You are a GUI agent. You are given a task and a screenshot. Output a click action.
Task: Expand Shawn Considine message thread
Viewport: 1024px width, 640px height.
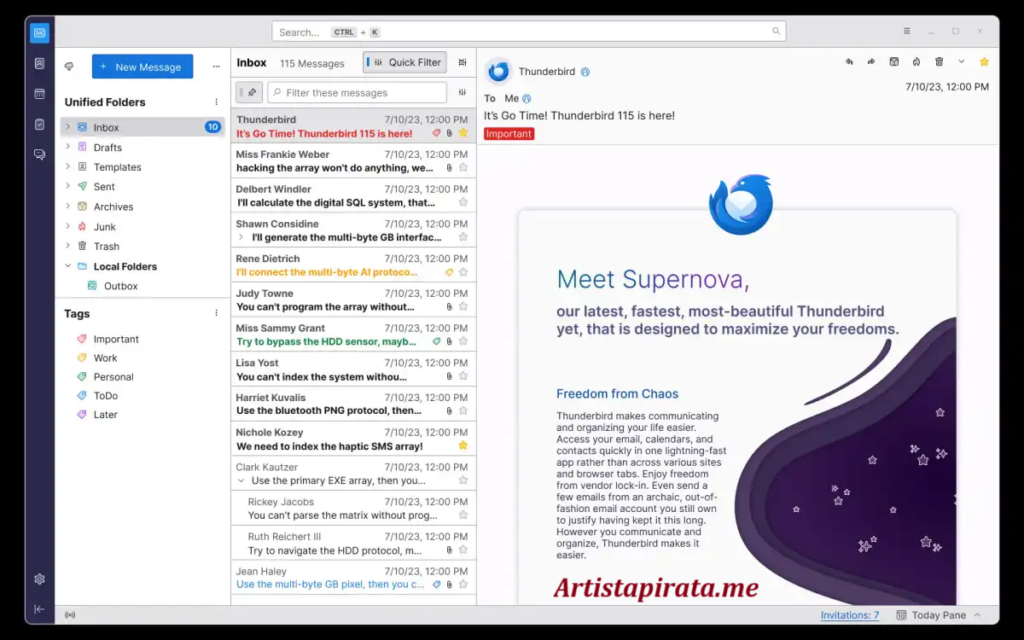coord(241,238)
